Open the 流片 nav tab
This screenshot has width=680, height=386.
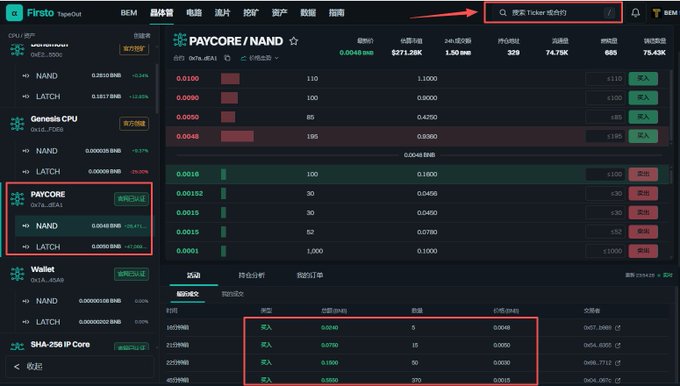point(222,13)
